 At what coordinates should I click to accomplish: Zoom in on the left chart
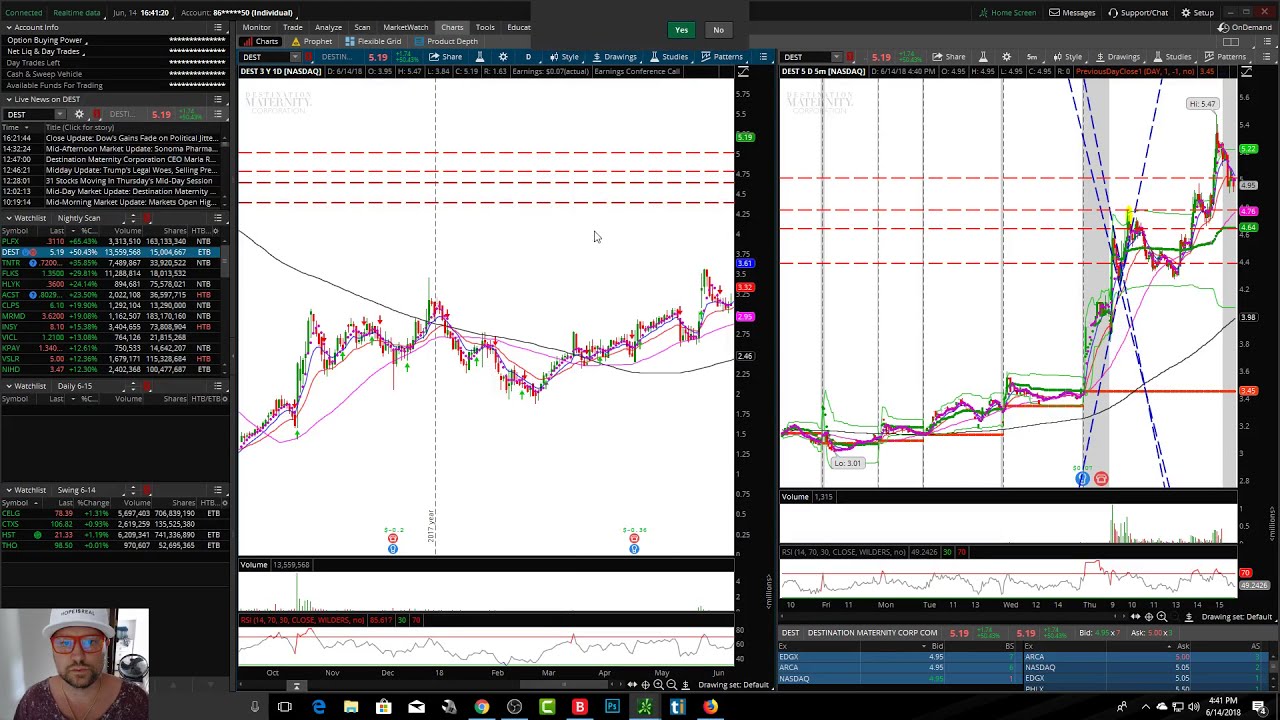658,685
